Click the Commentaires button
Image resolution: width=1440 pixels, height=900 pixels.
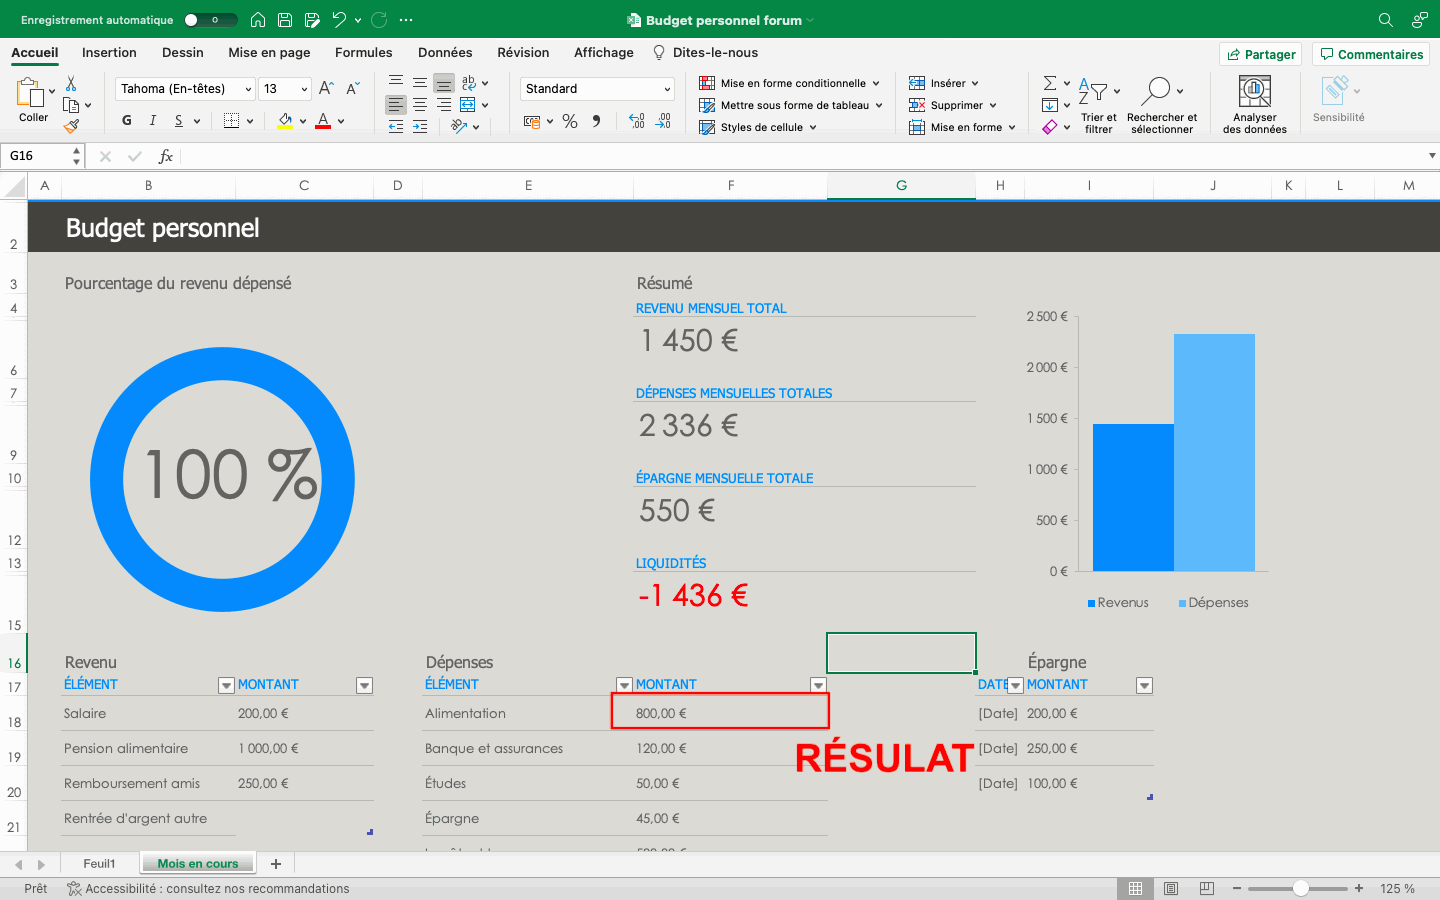point(1371,54)
